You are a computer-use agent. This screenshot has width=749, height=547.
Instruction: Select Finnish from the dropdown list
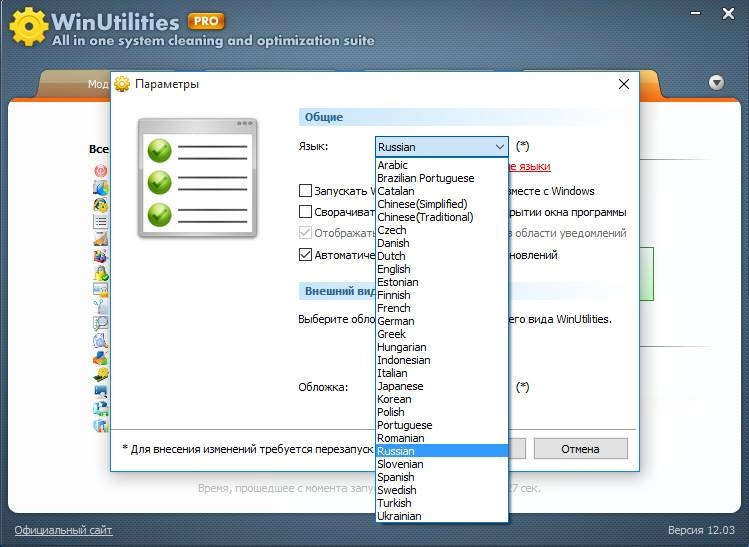(441, 295)
